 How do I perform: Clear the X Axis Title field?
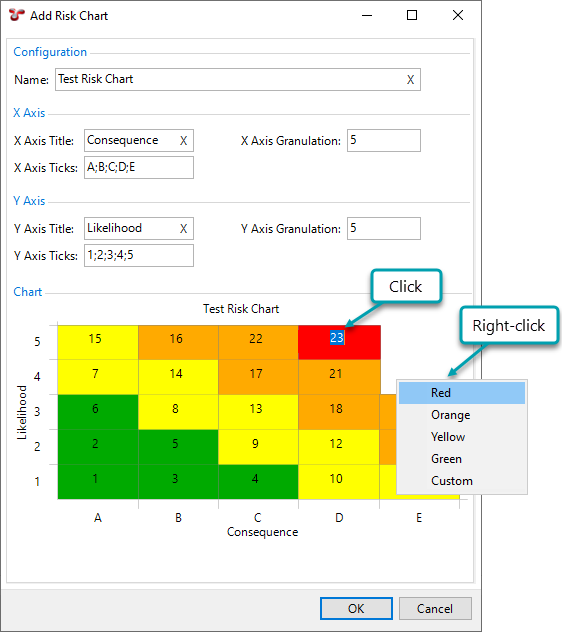tap(183, 141)
